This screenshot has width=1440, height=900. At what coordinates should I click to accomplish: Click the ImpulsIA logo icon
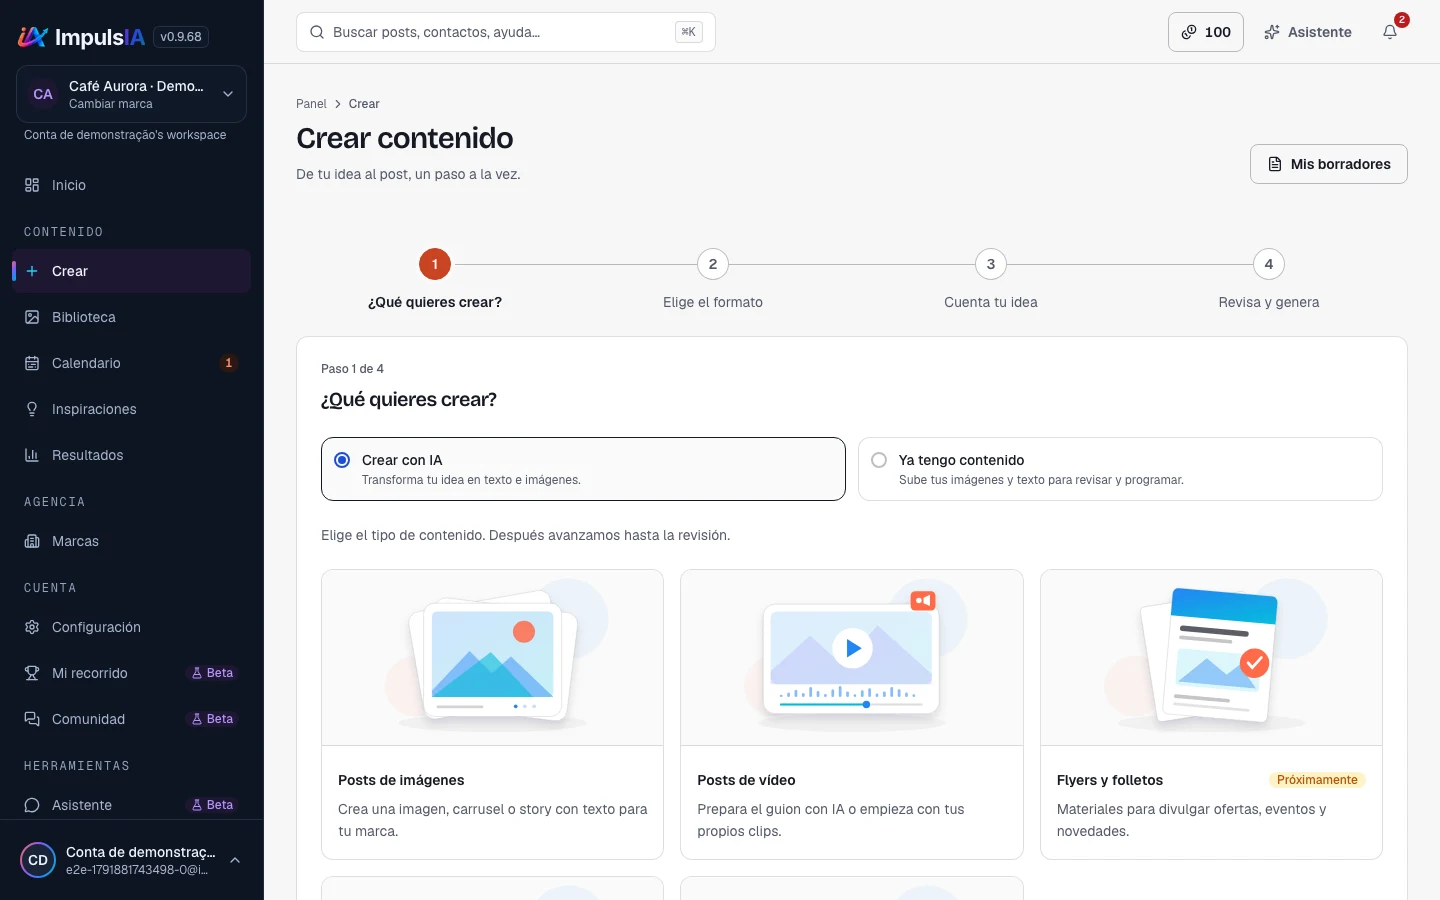(33, 37)
